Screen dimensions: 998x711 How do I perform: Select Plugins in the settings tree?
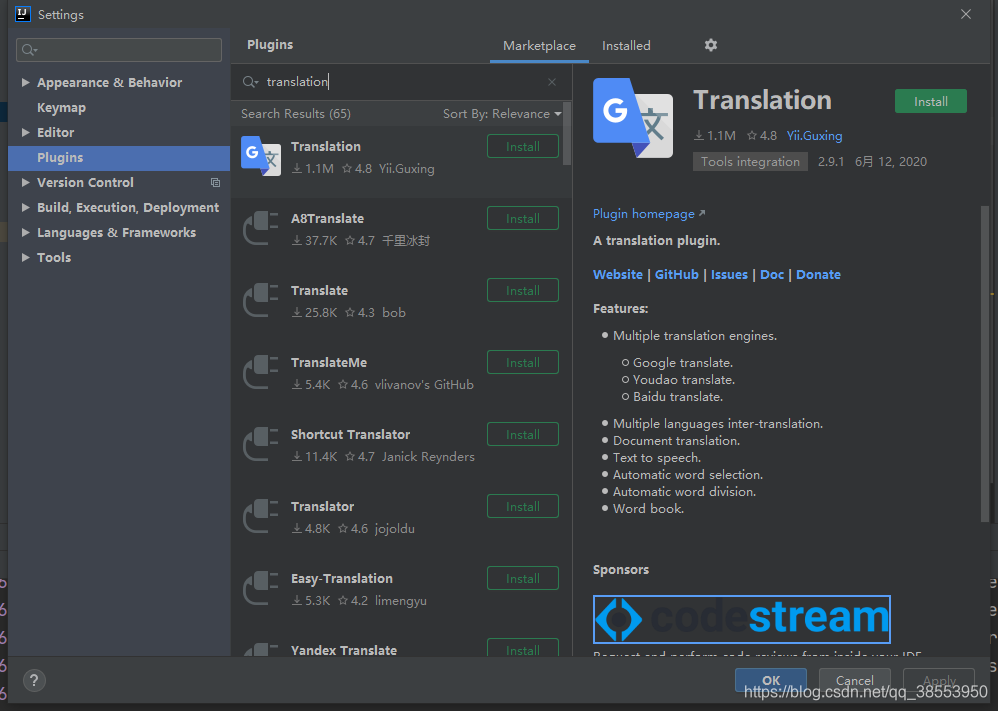pos(119,158)
